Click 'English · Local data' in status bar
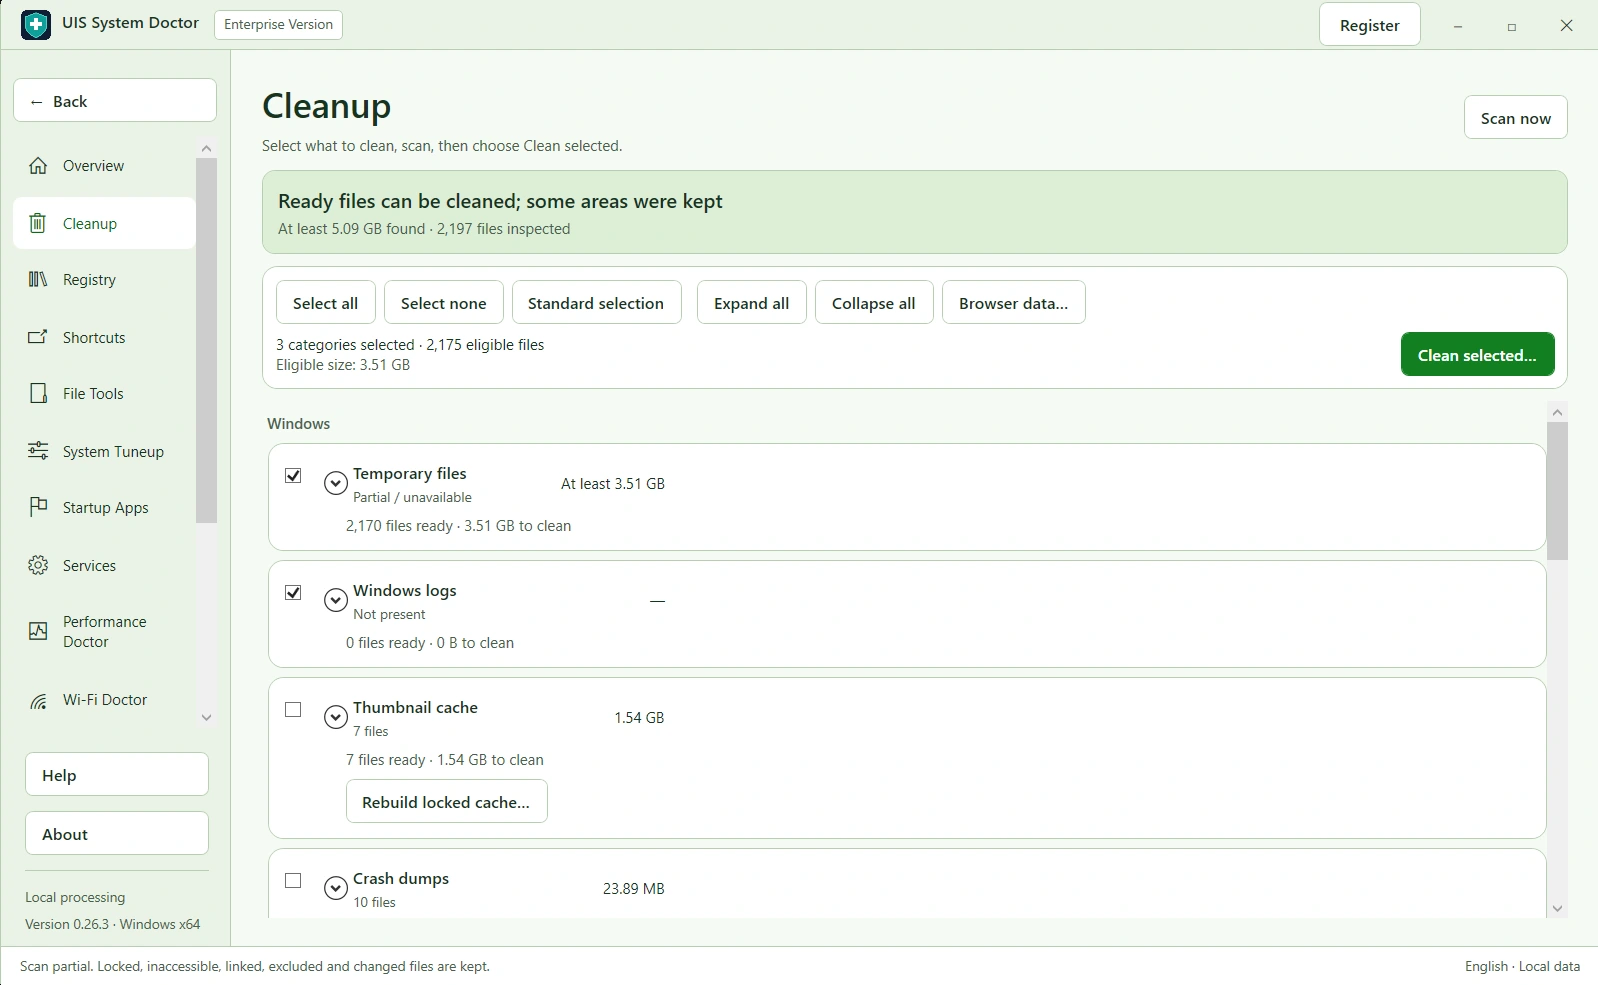This screenshot has height=985, width=1598. point(1522,967)
